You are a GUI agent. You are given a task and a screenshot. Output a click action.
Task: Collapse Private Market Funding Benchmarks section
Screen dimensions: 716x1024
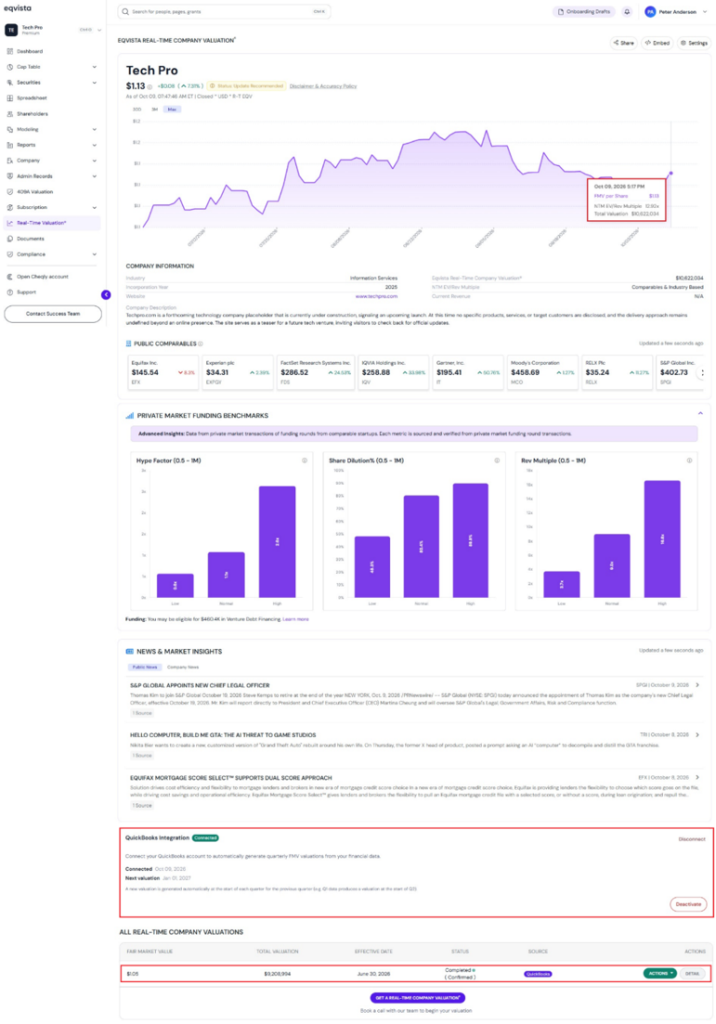(700, 414)
